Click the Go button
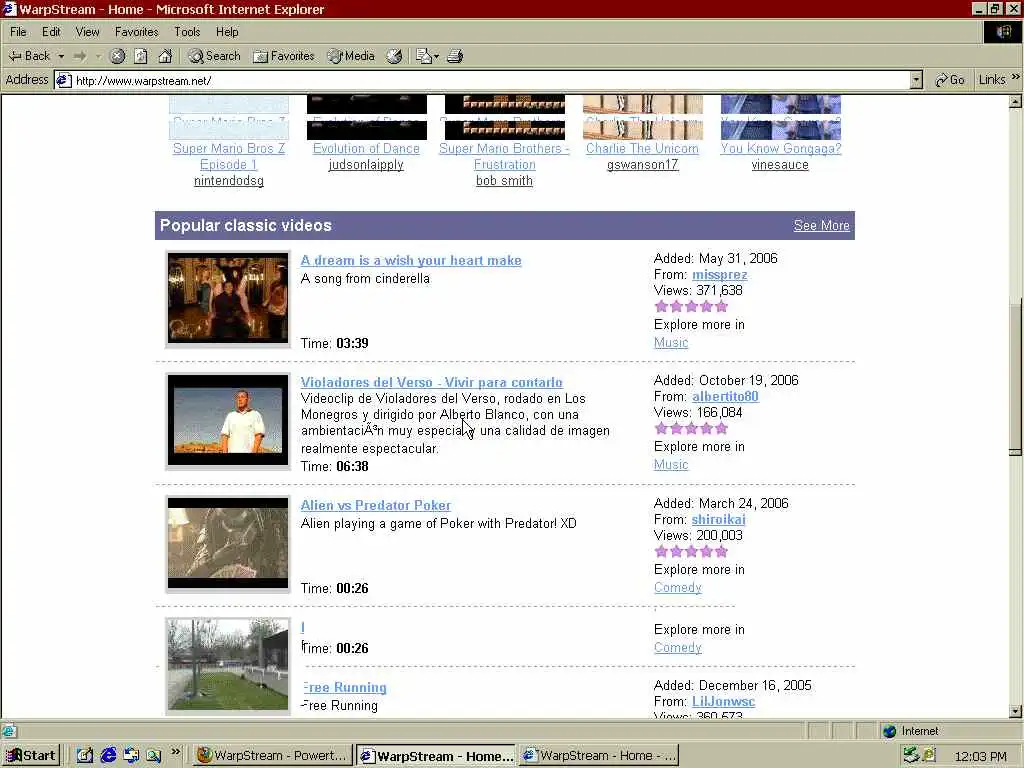 tap(950, 80)
